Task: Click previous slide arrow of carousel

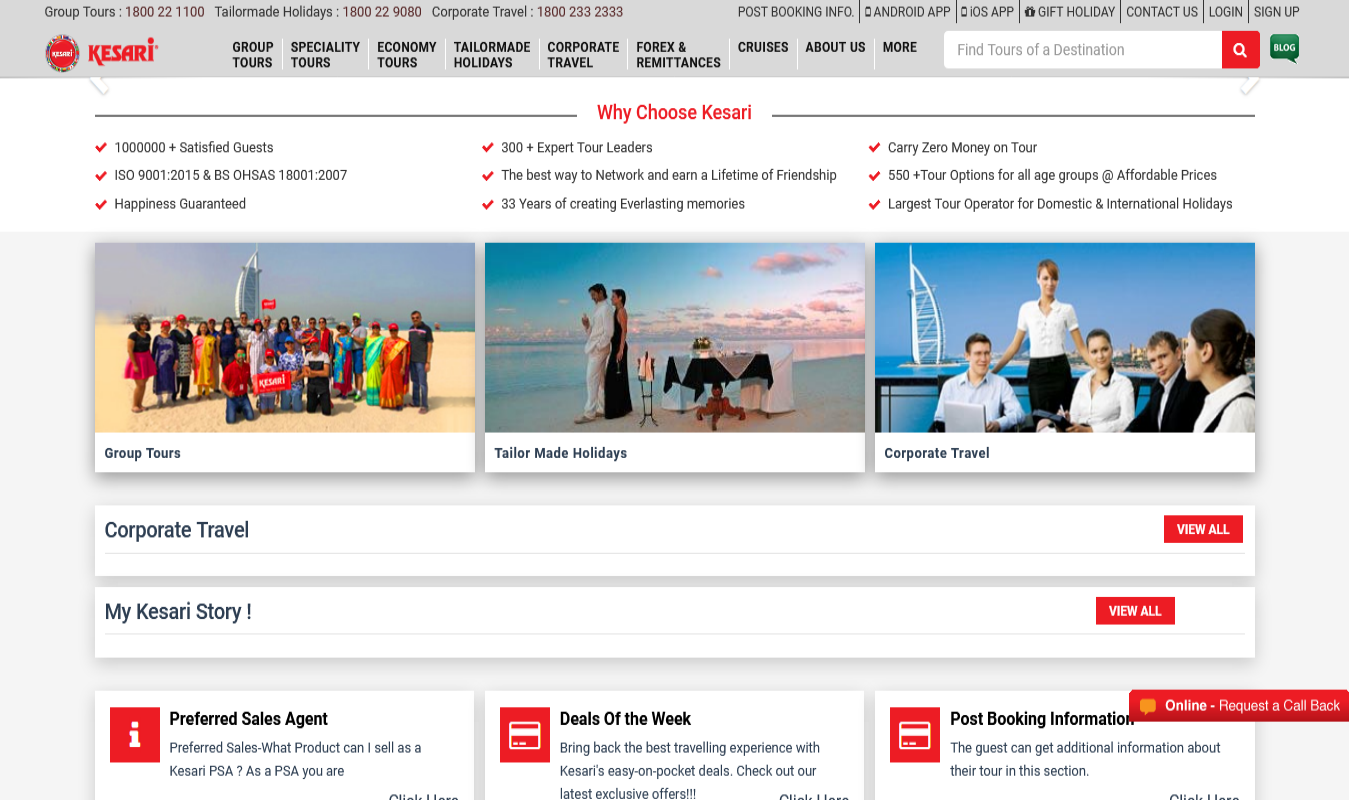Action: [x=98, y=84]
